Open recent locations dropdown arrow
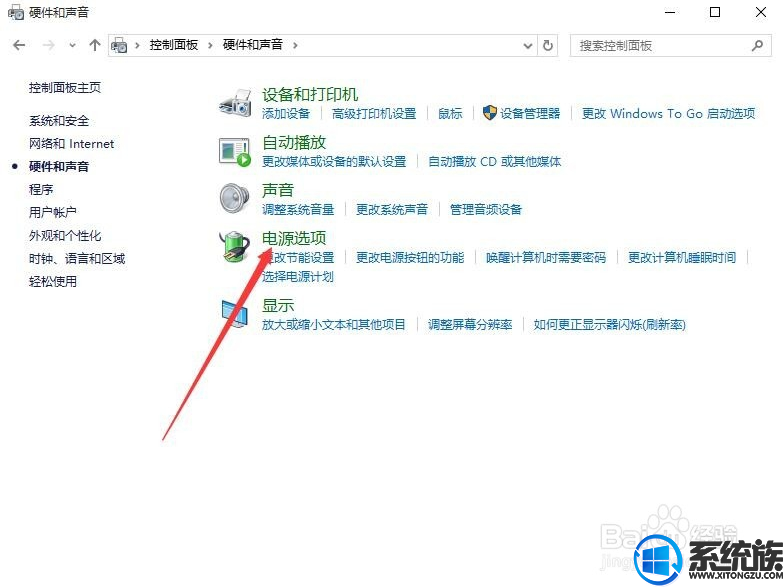This screenshot has width=783, height=588. [x=72, y=45]
